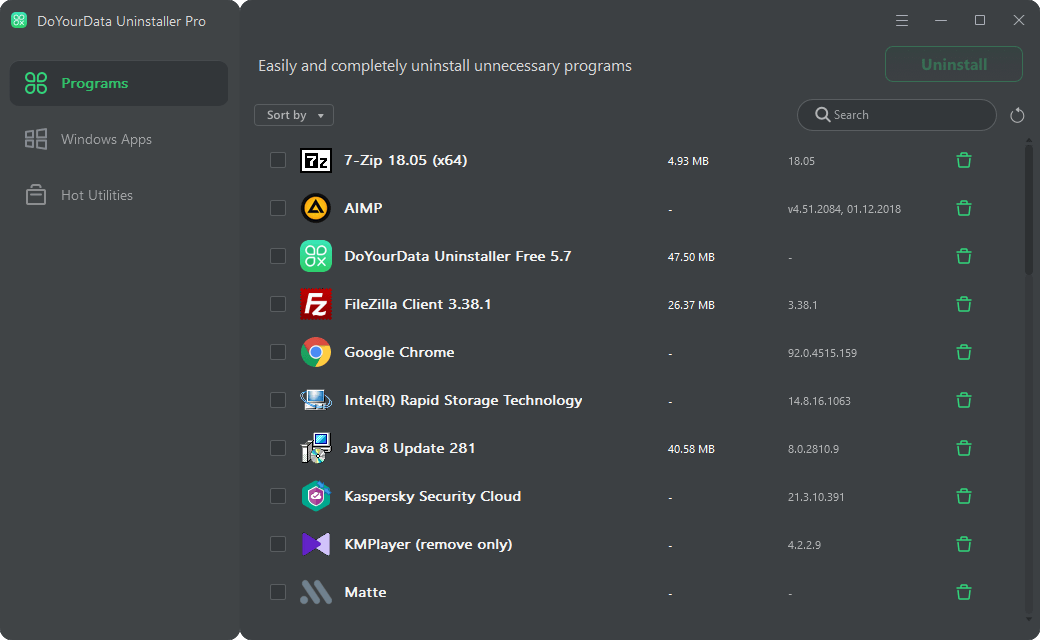
Task: Click the Intel Rapid Storage Technology icon
Action: (x=316, y=400)
